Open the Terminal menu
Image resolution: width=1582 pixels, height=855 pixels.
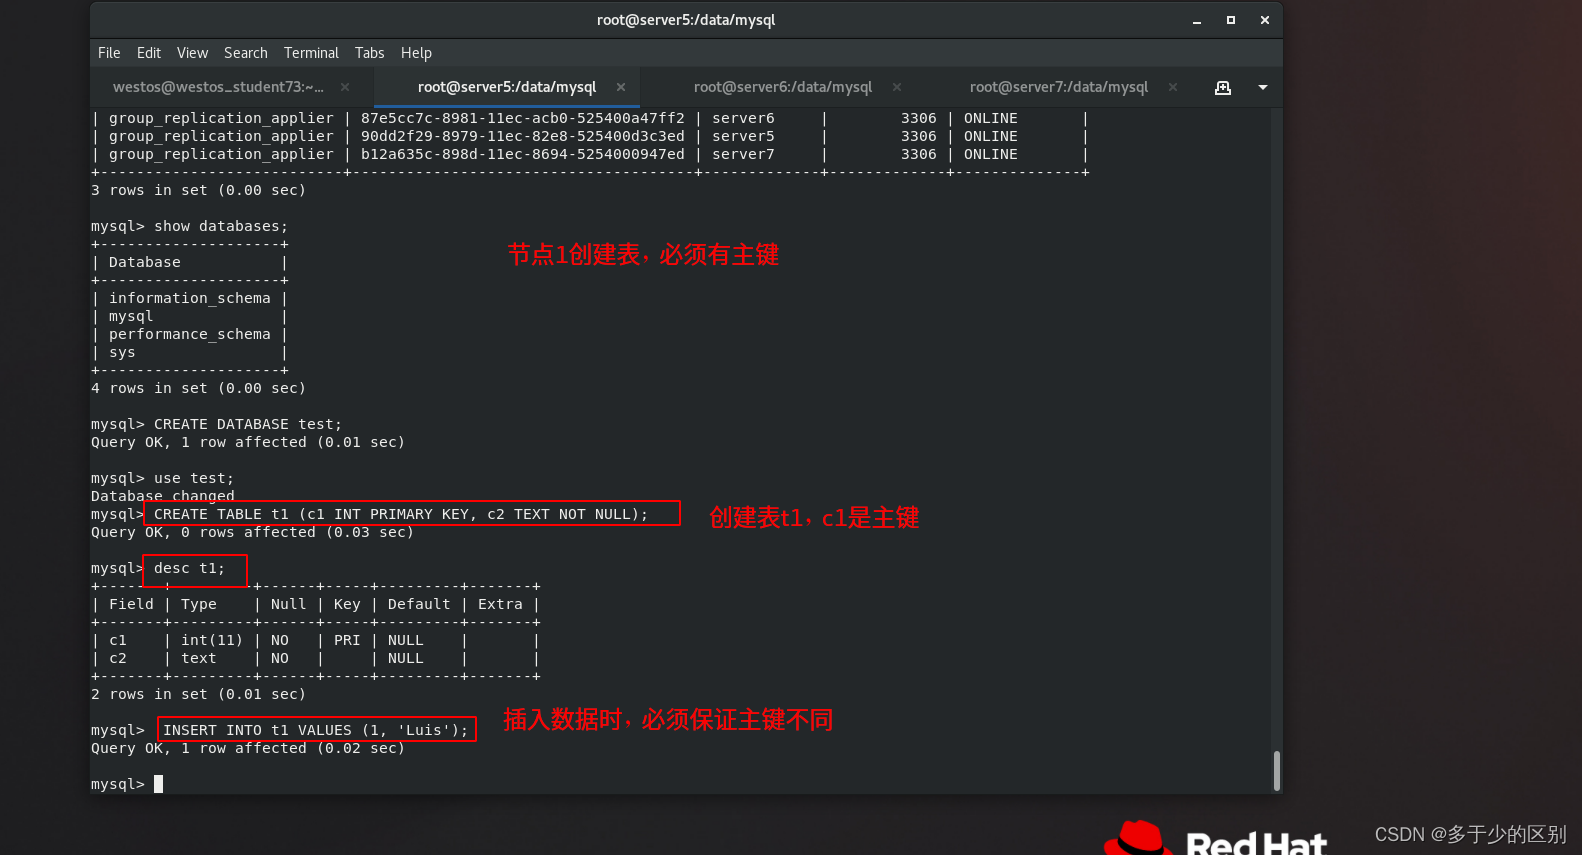tap(311, 53)
